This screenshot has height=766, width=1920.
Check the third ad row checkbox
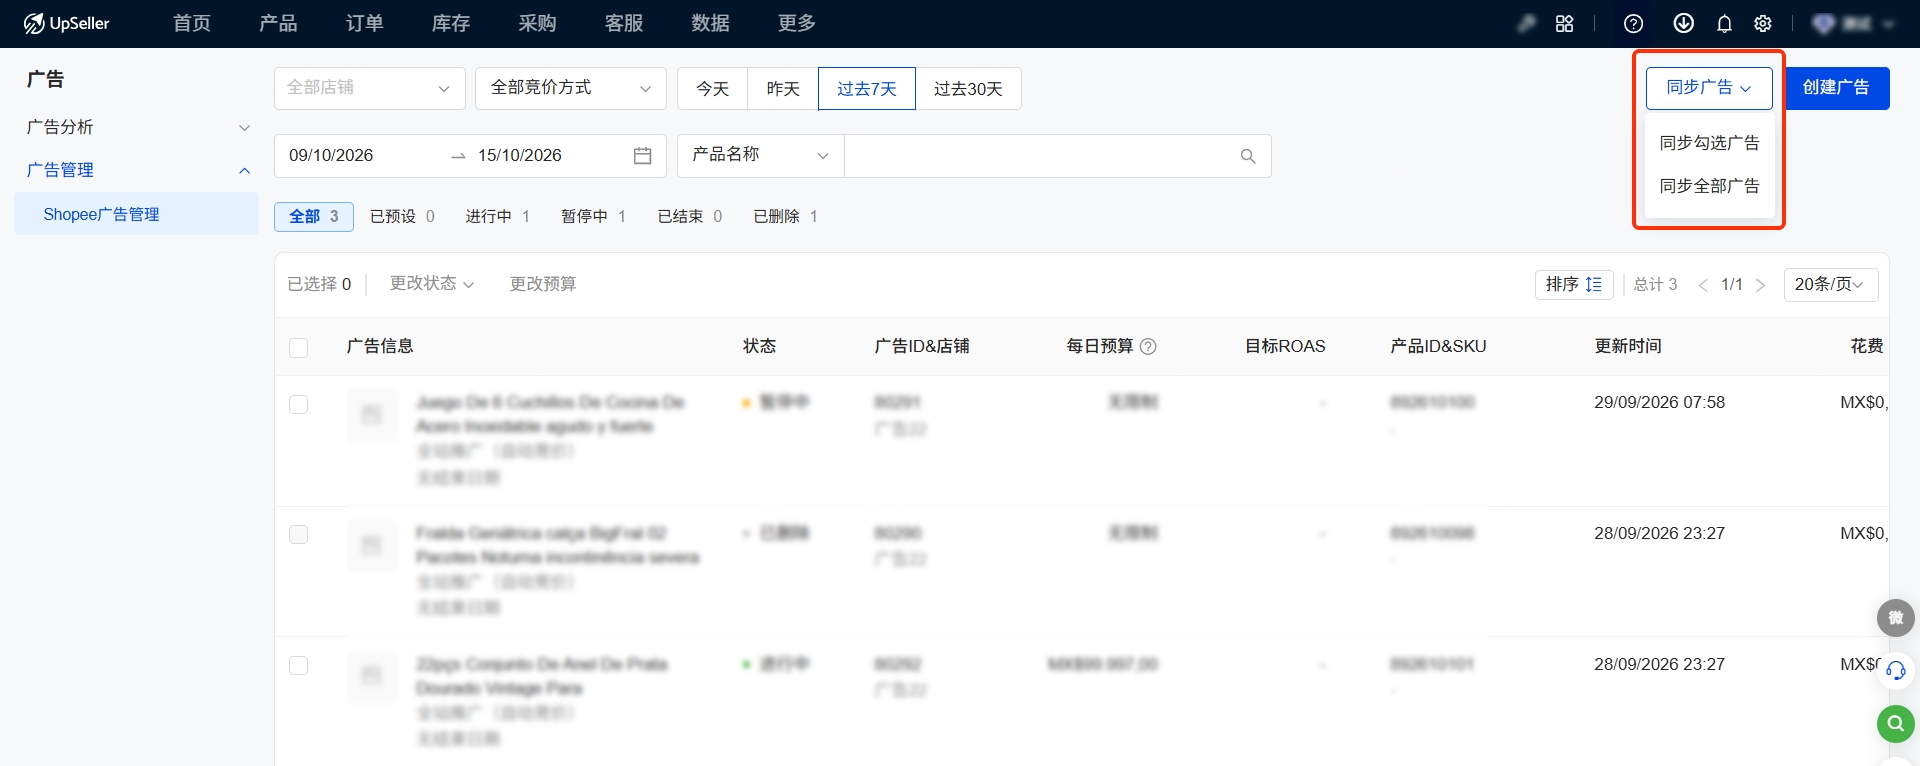298,665
